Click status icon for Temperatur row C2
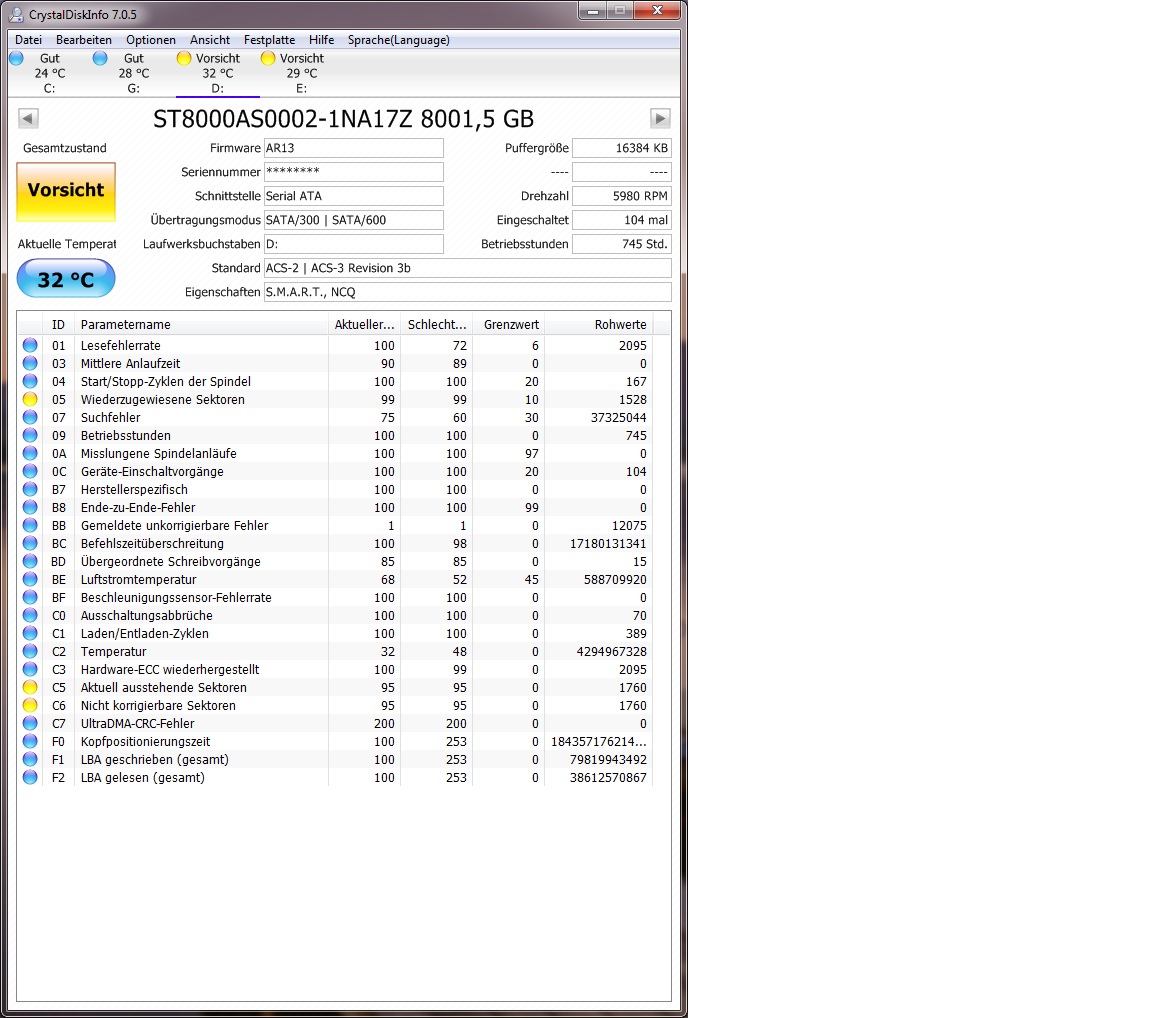The image size is (1152, 1018). click(30, 651)
